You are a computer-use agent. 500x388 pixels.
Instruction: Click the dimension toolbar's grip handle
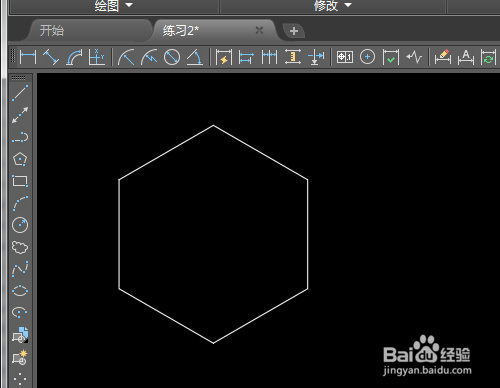pyautogui.click(x=13, y=56)
